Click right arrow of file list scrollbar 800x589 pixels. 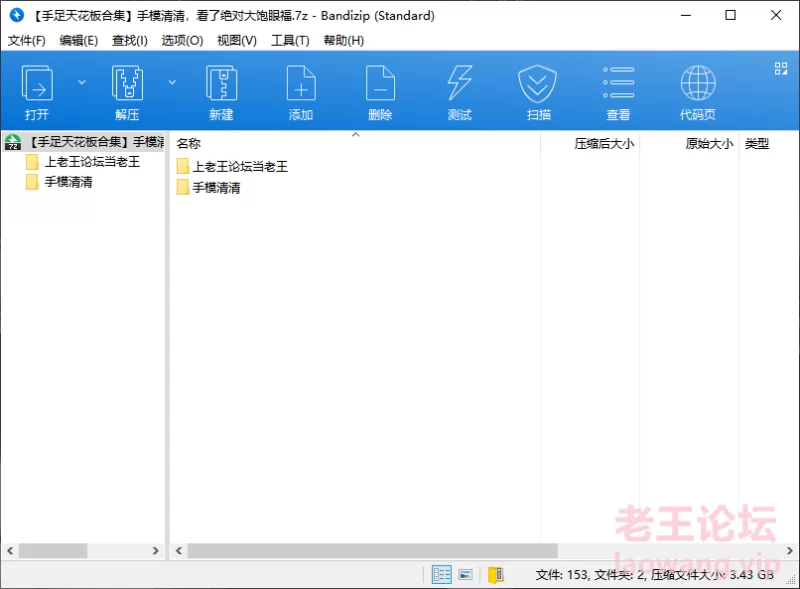pos(789,551)
